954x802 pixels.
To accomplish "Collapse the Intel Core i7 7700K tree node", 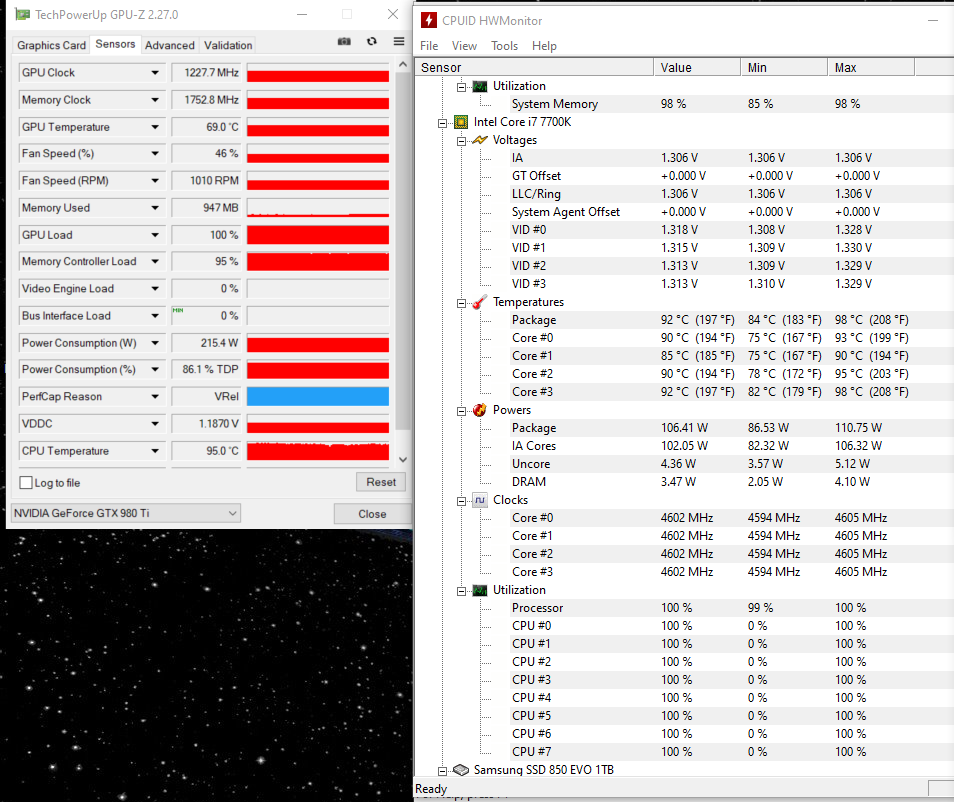I will coord(442,123).
